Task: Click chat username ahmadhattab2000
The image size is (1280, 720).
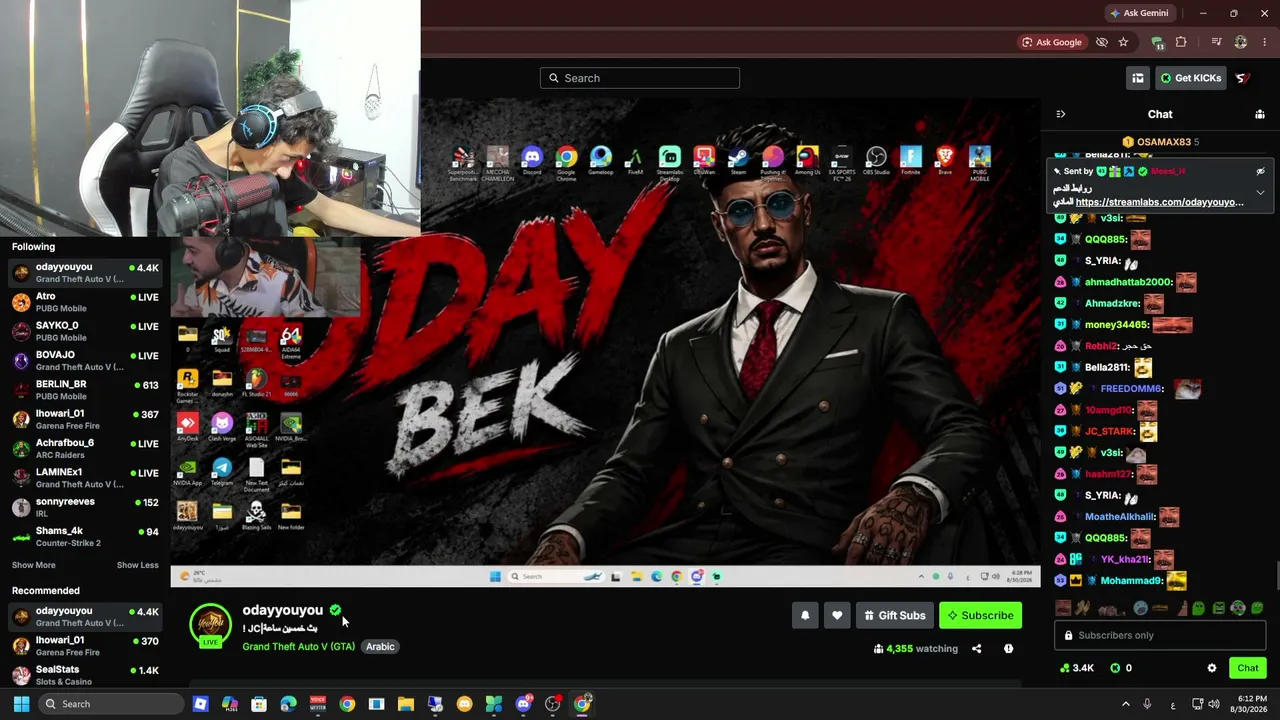Action: point(1128,282)
